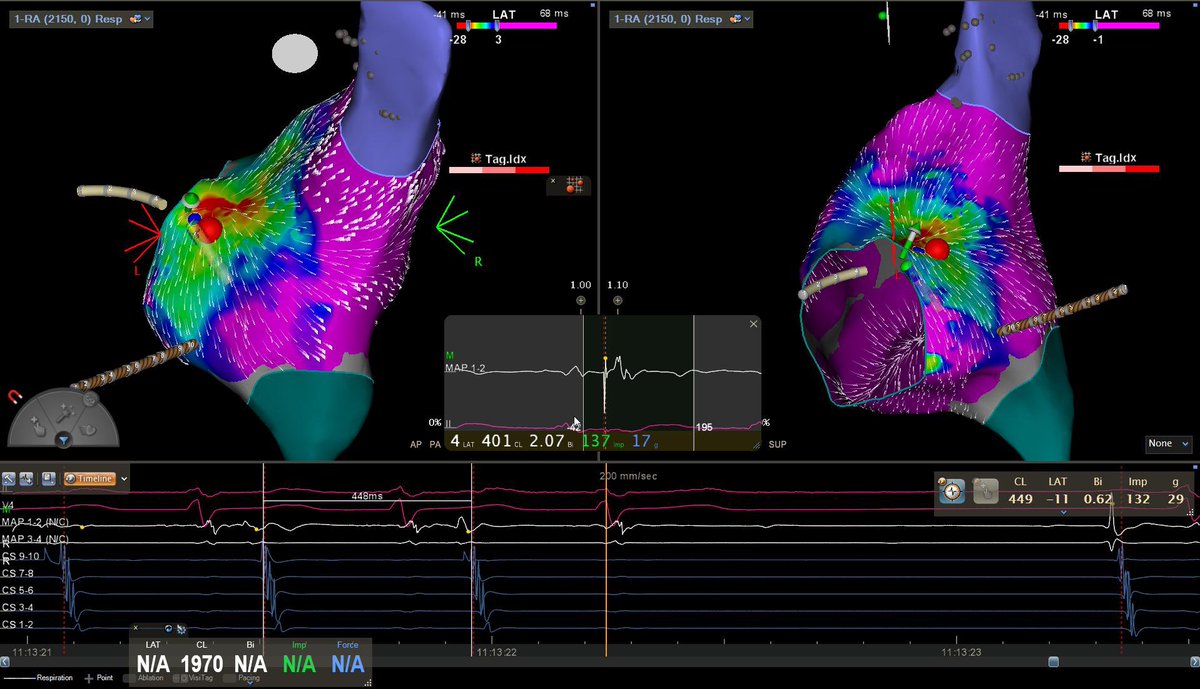
Task: Adjust left LAT color bar upper slider (3)
Action: coord(497,25)
